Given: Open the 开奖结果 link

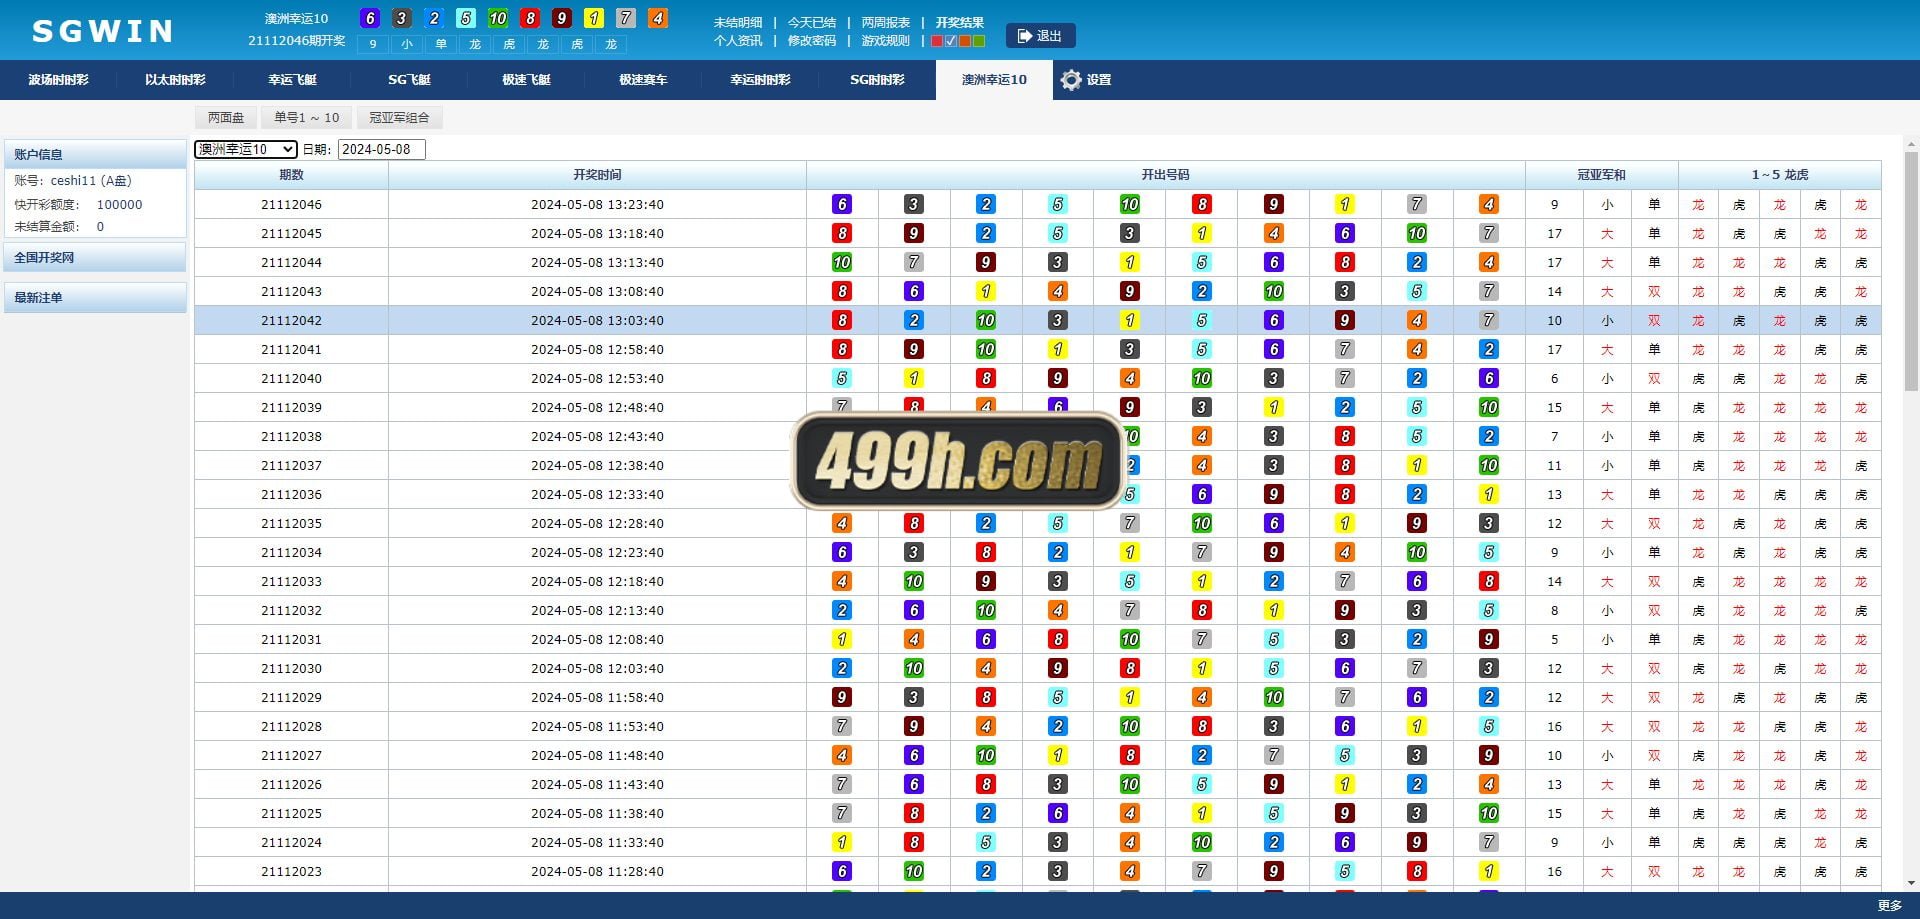Looking at the screenshot, I should tap(960, 22).
